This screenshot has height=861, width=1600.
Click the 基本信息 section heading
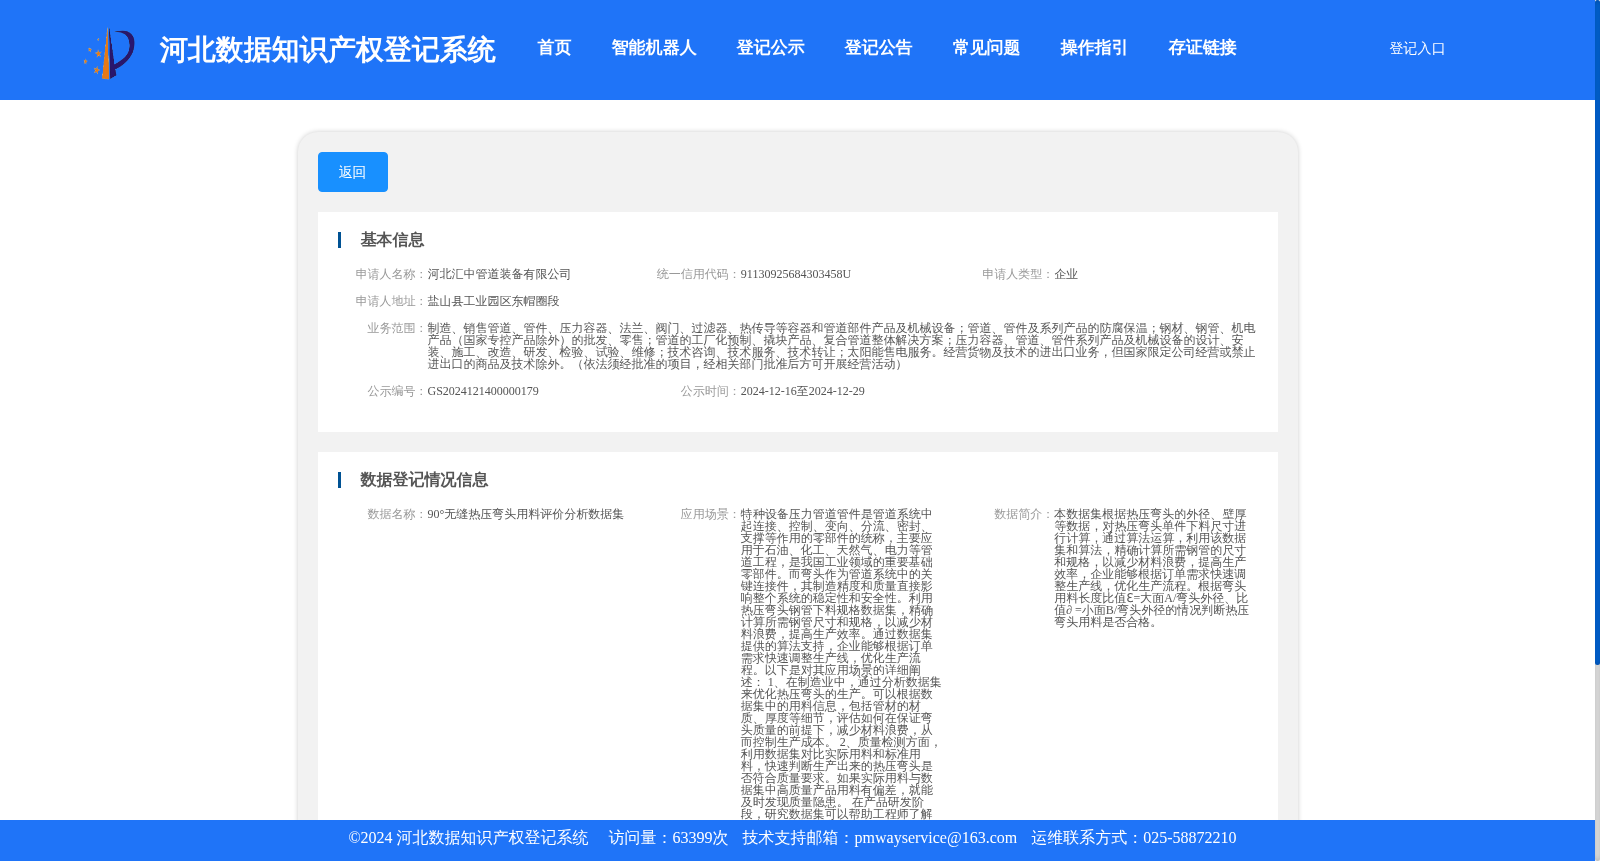(392, 240)
